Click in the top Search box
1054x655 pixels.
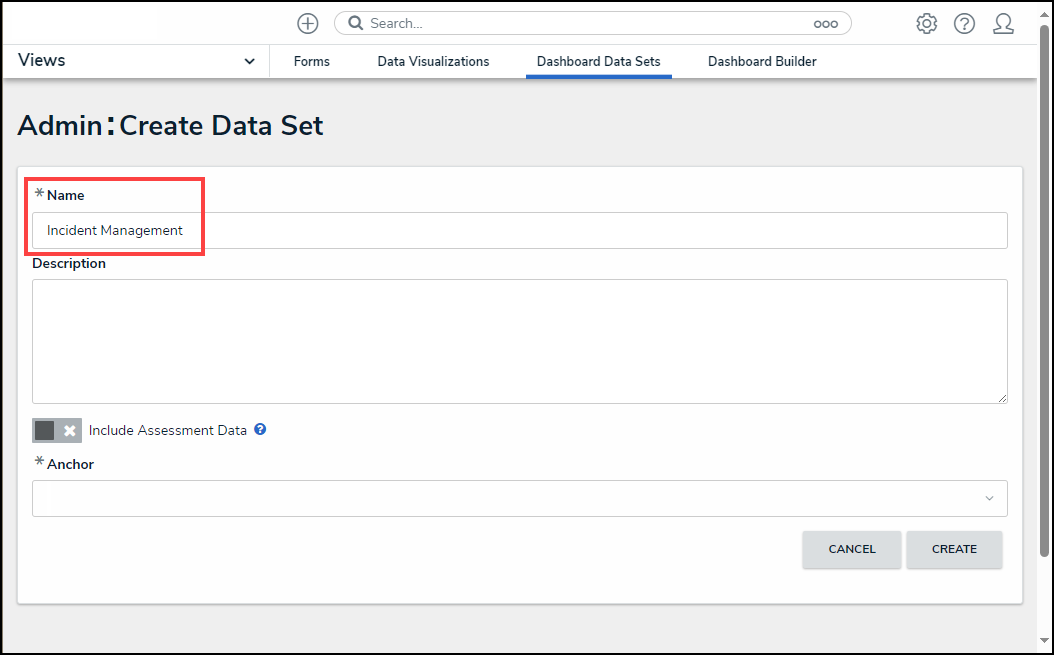[x=590, y=23]
